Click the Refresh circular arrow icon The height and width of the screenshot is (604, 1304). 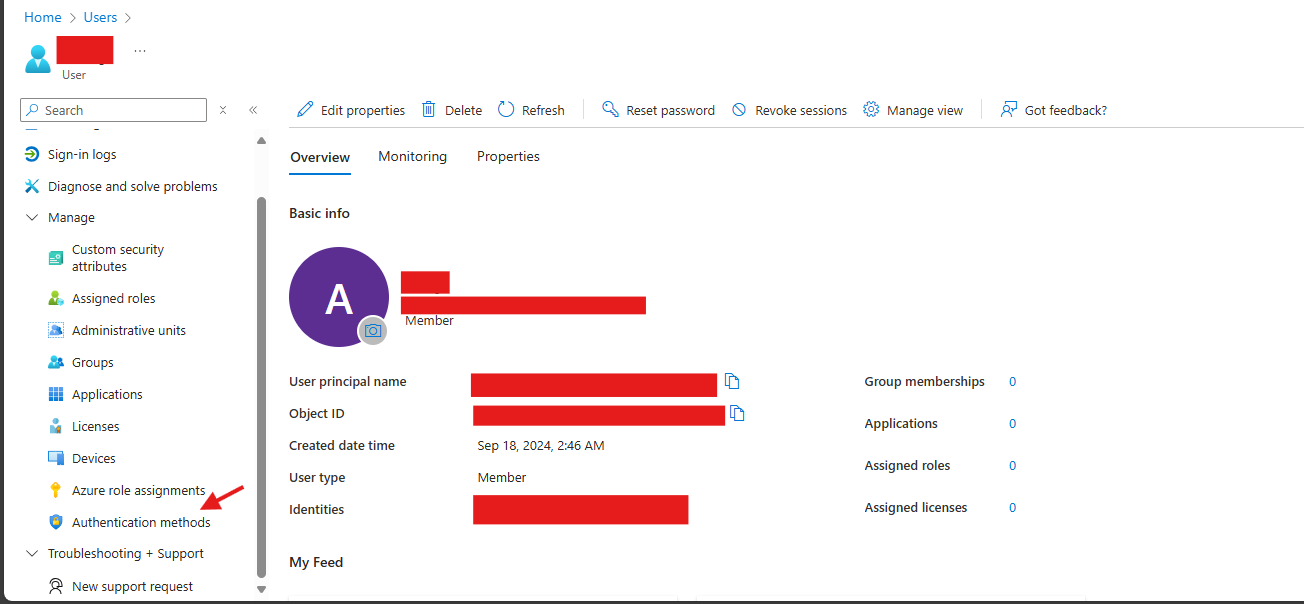pos(506,110)
